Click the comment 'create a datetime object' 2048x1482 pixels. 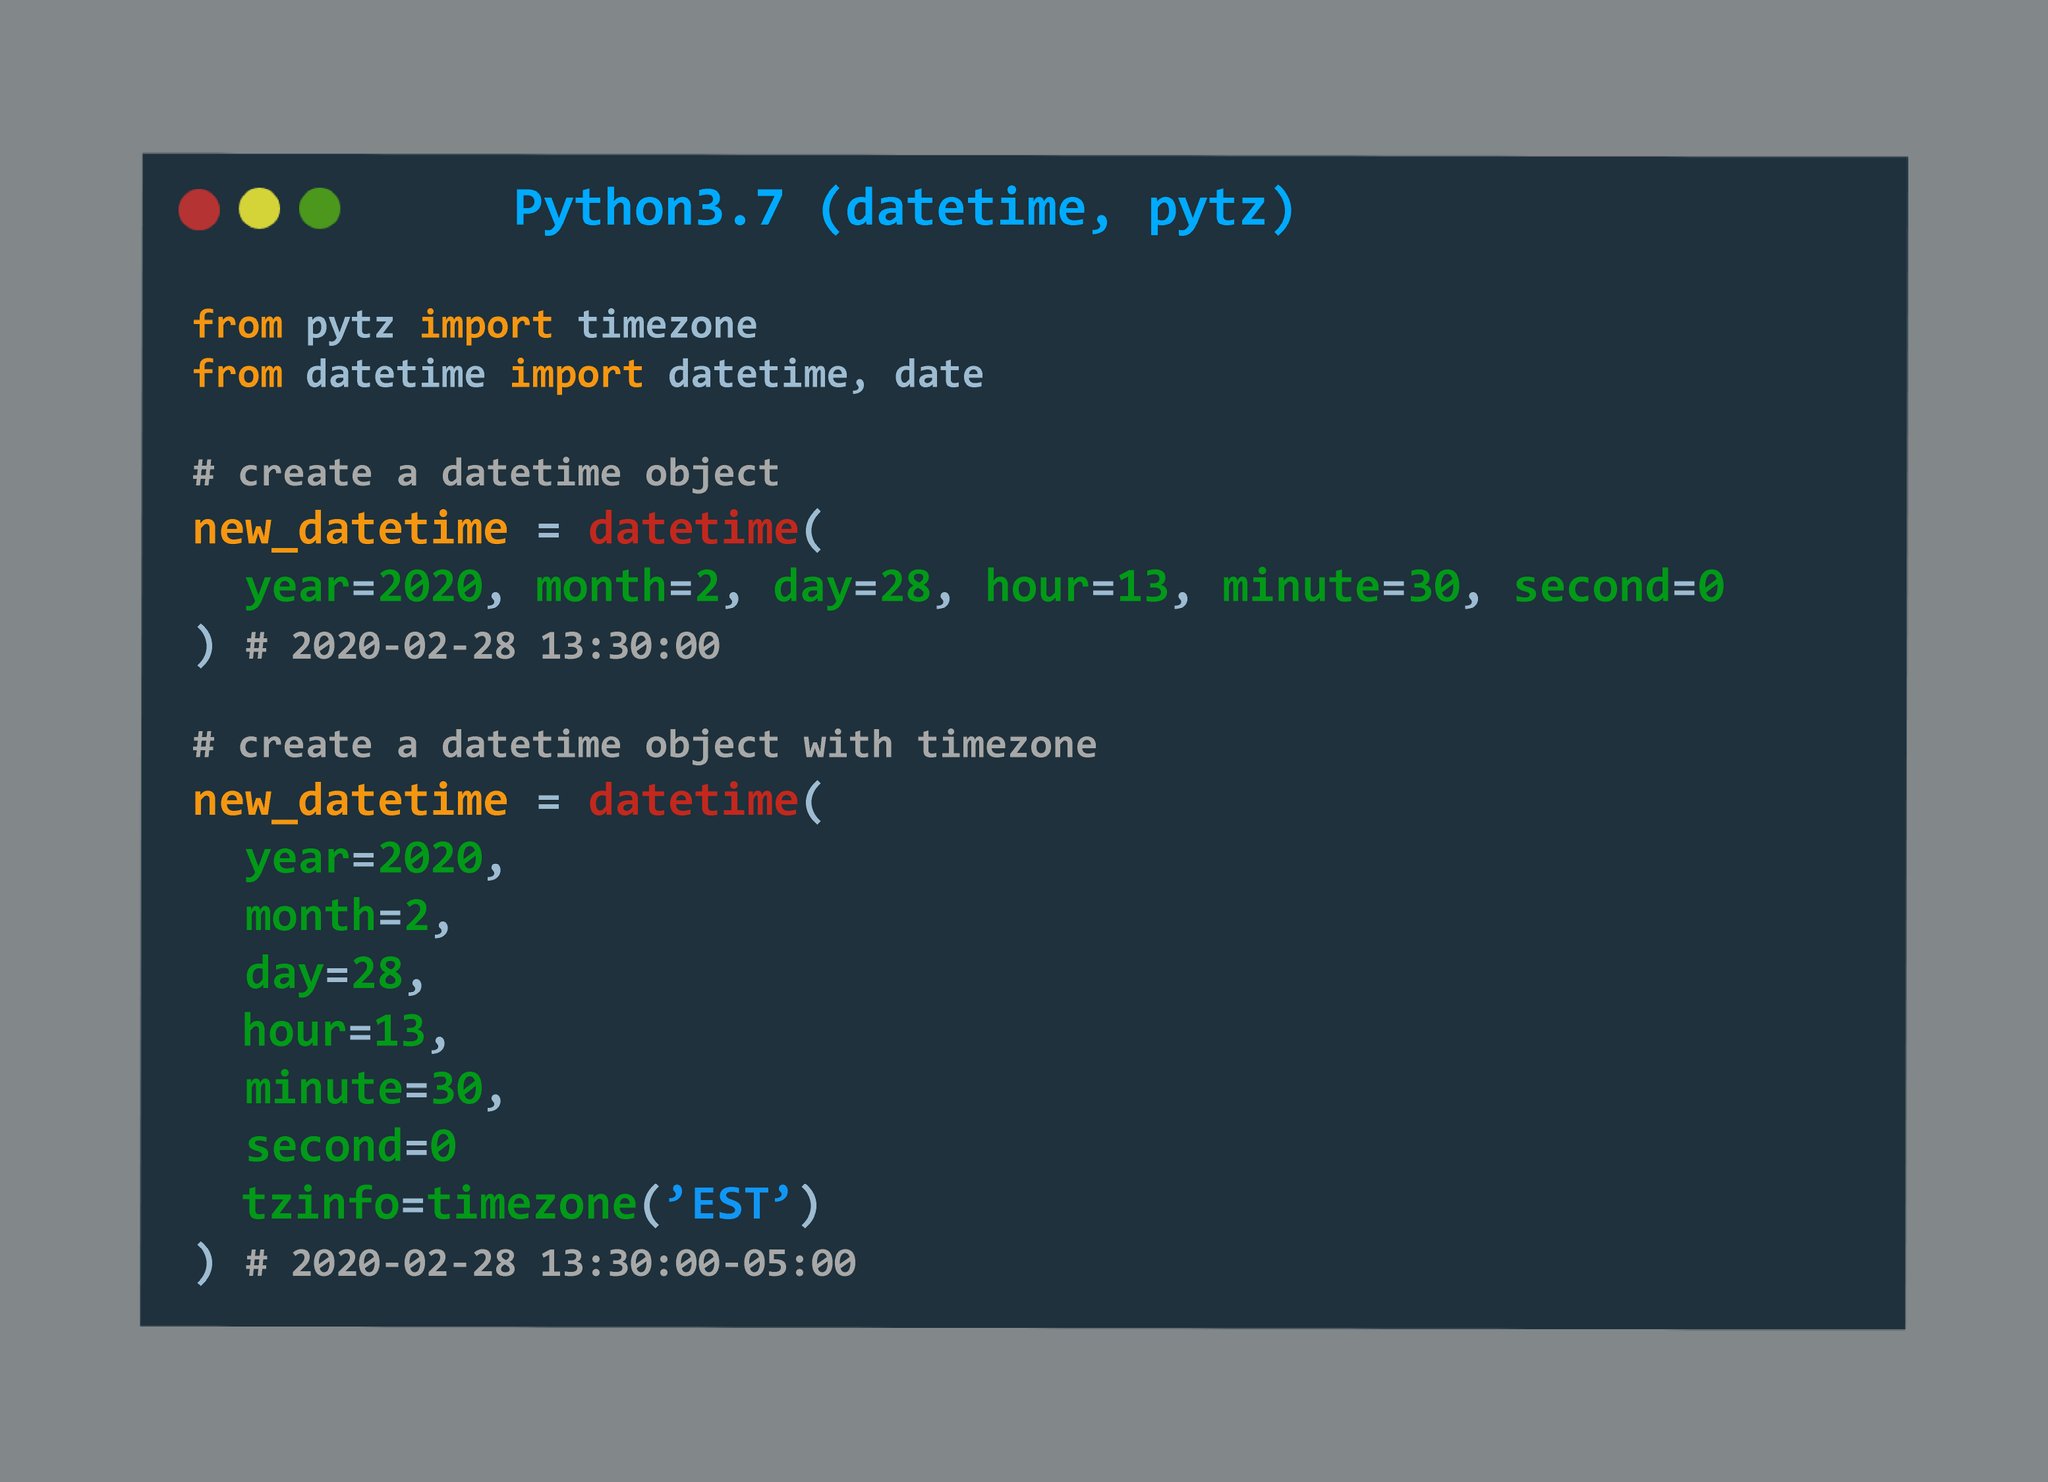(486, 473)
